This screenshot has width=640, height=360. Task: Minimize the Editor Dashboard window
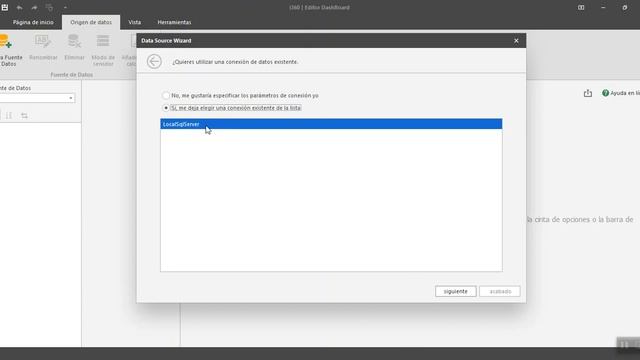[x=603, y=7]
